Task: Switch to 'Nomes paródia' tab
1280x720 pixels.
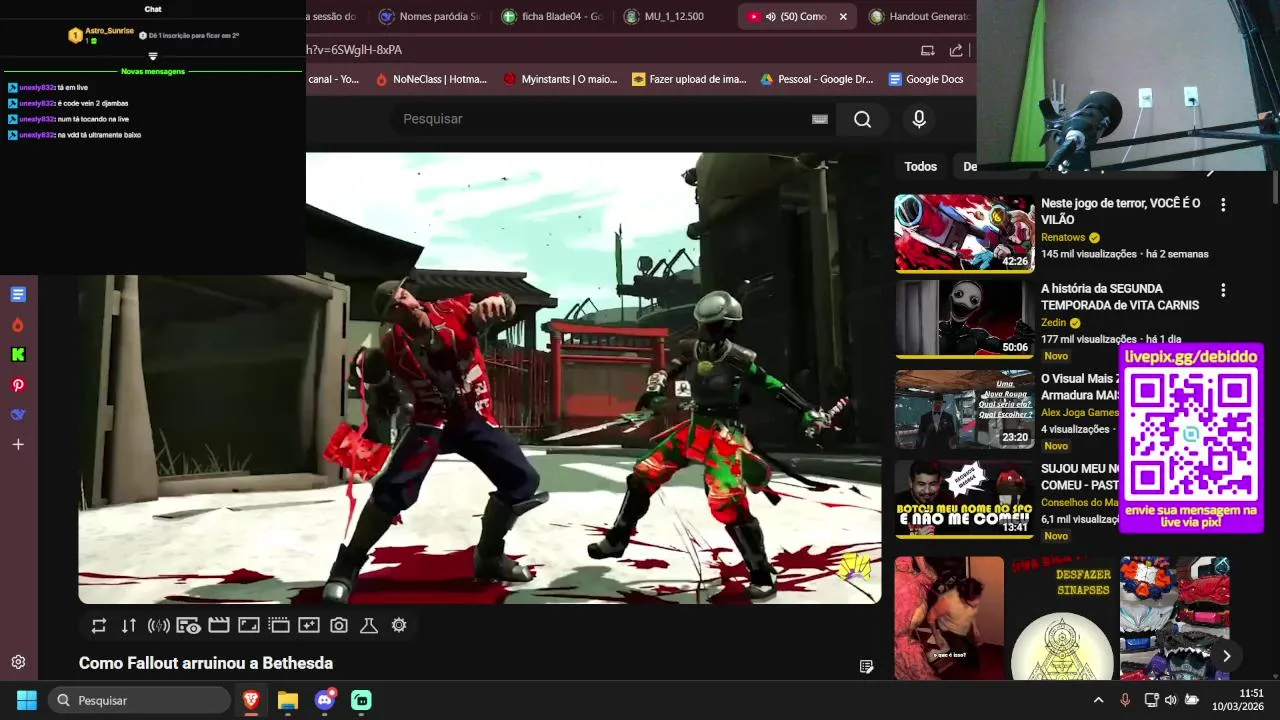Action: [430, 17]
